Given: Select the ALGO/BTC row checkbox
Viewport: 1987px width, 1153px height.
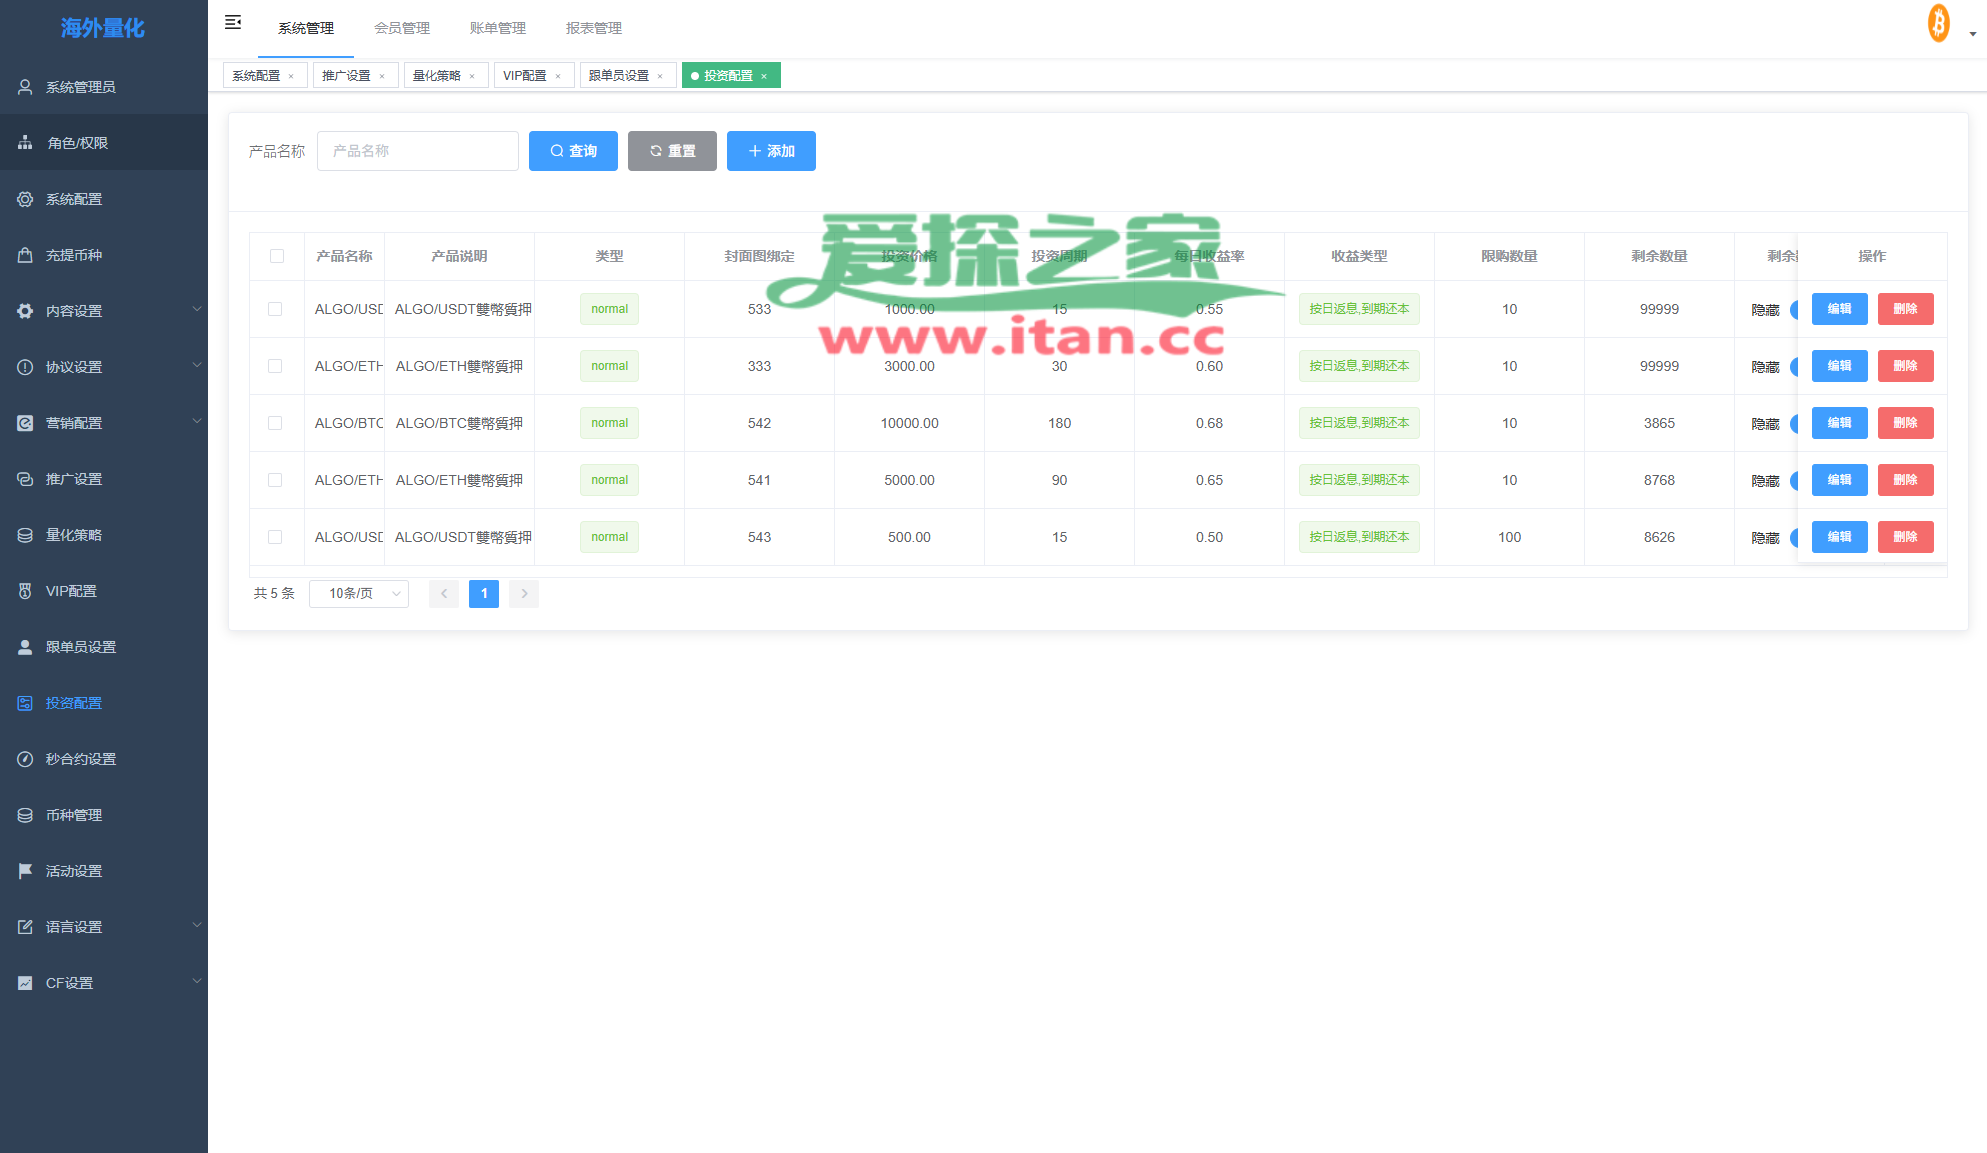Looking at the screenshot, I should [275, 423].
